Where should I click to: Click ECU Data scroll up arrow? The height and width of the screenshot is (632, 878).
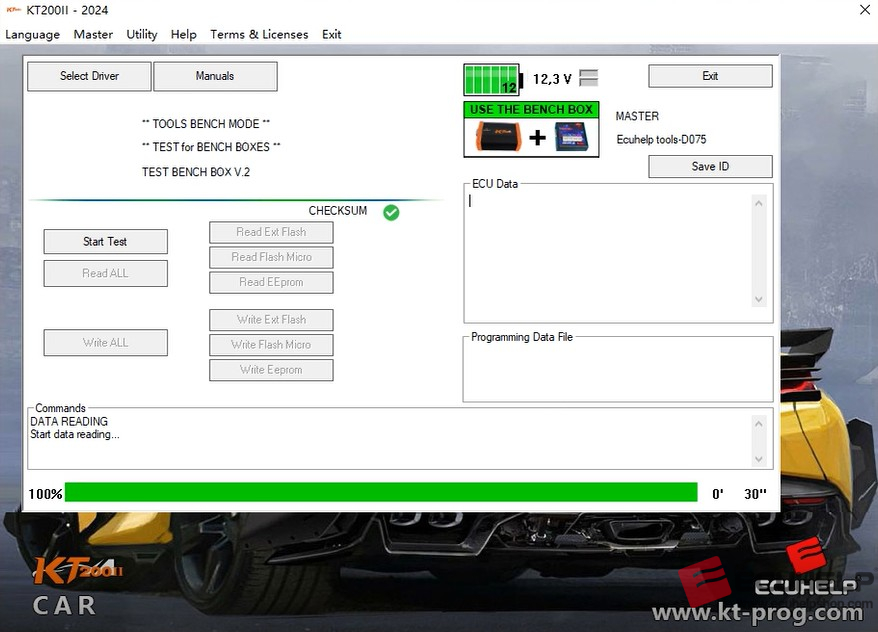pos(759,203)
